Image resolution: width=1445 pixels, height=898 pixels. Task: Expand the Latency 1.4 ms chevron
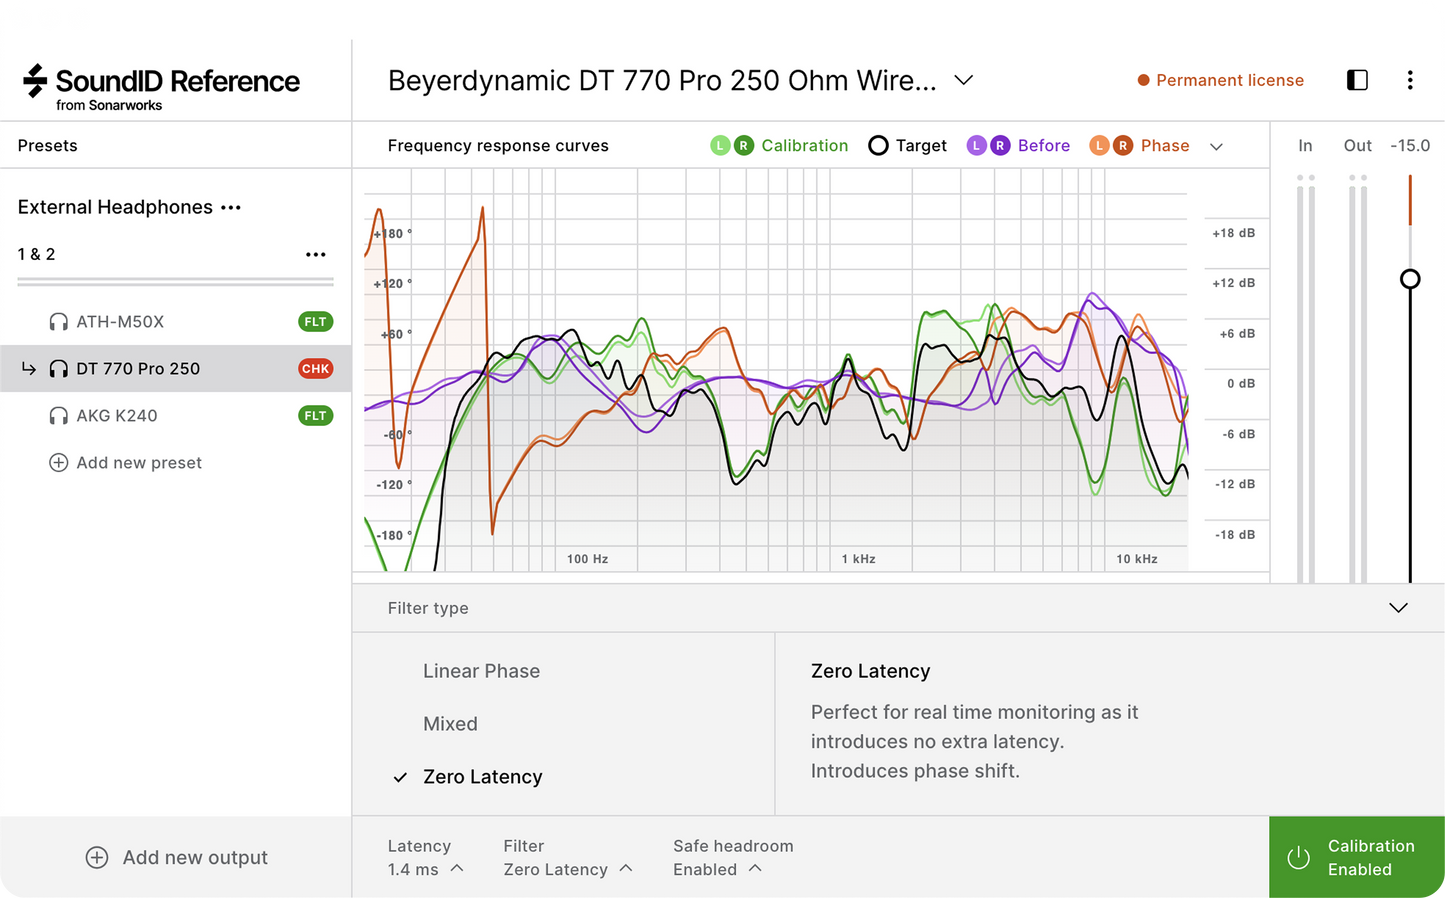click(x=457, y=868)
